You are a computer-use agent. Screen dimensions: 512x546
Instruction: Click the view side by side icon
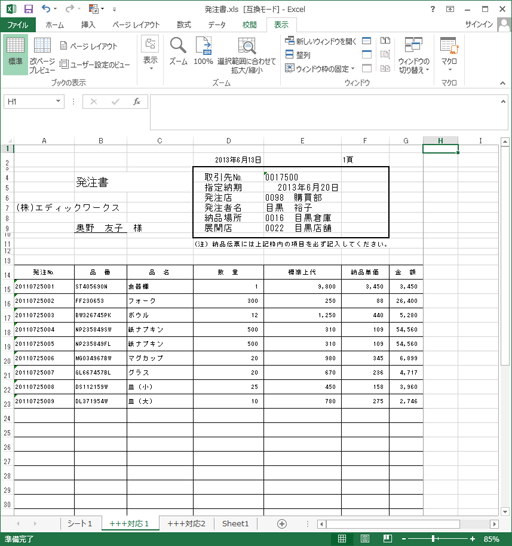385,41
